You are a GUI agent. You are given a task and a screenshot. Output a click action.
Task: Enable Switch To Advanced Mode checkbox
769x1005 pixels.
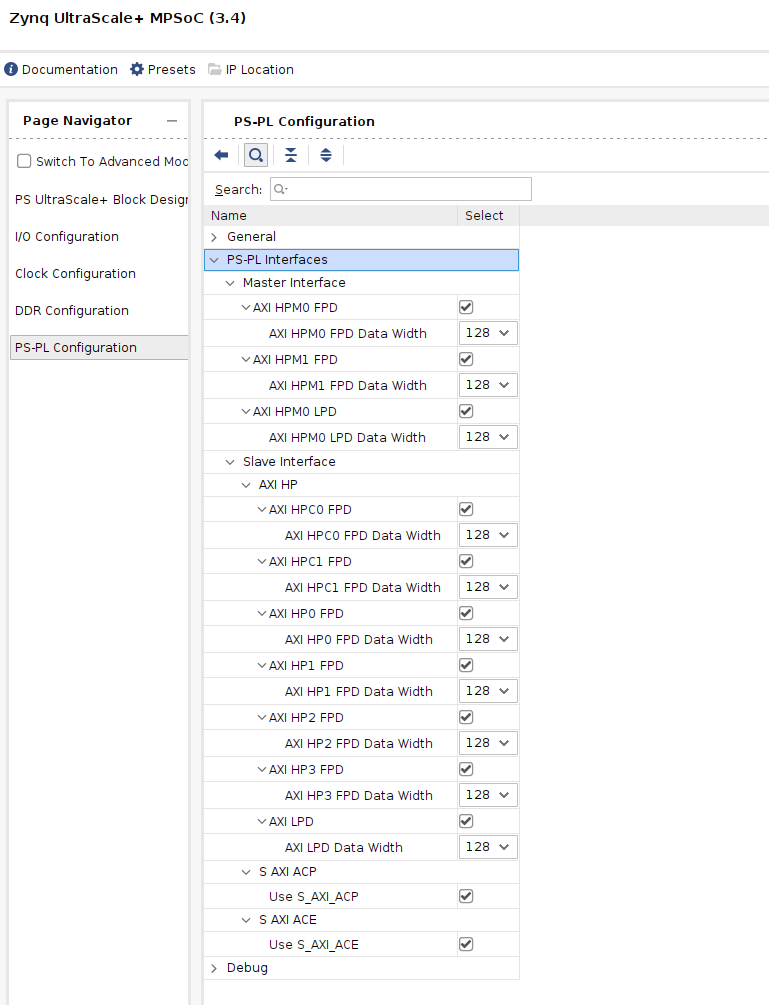(x=24, y=161)
